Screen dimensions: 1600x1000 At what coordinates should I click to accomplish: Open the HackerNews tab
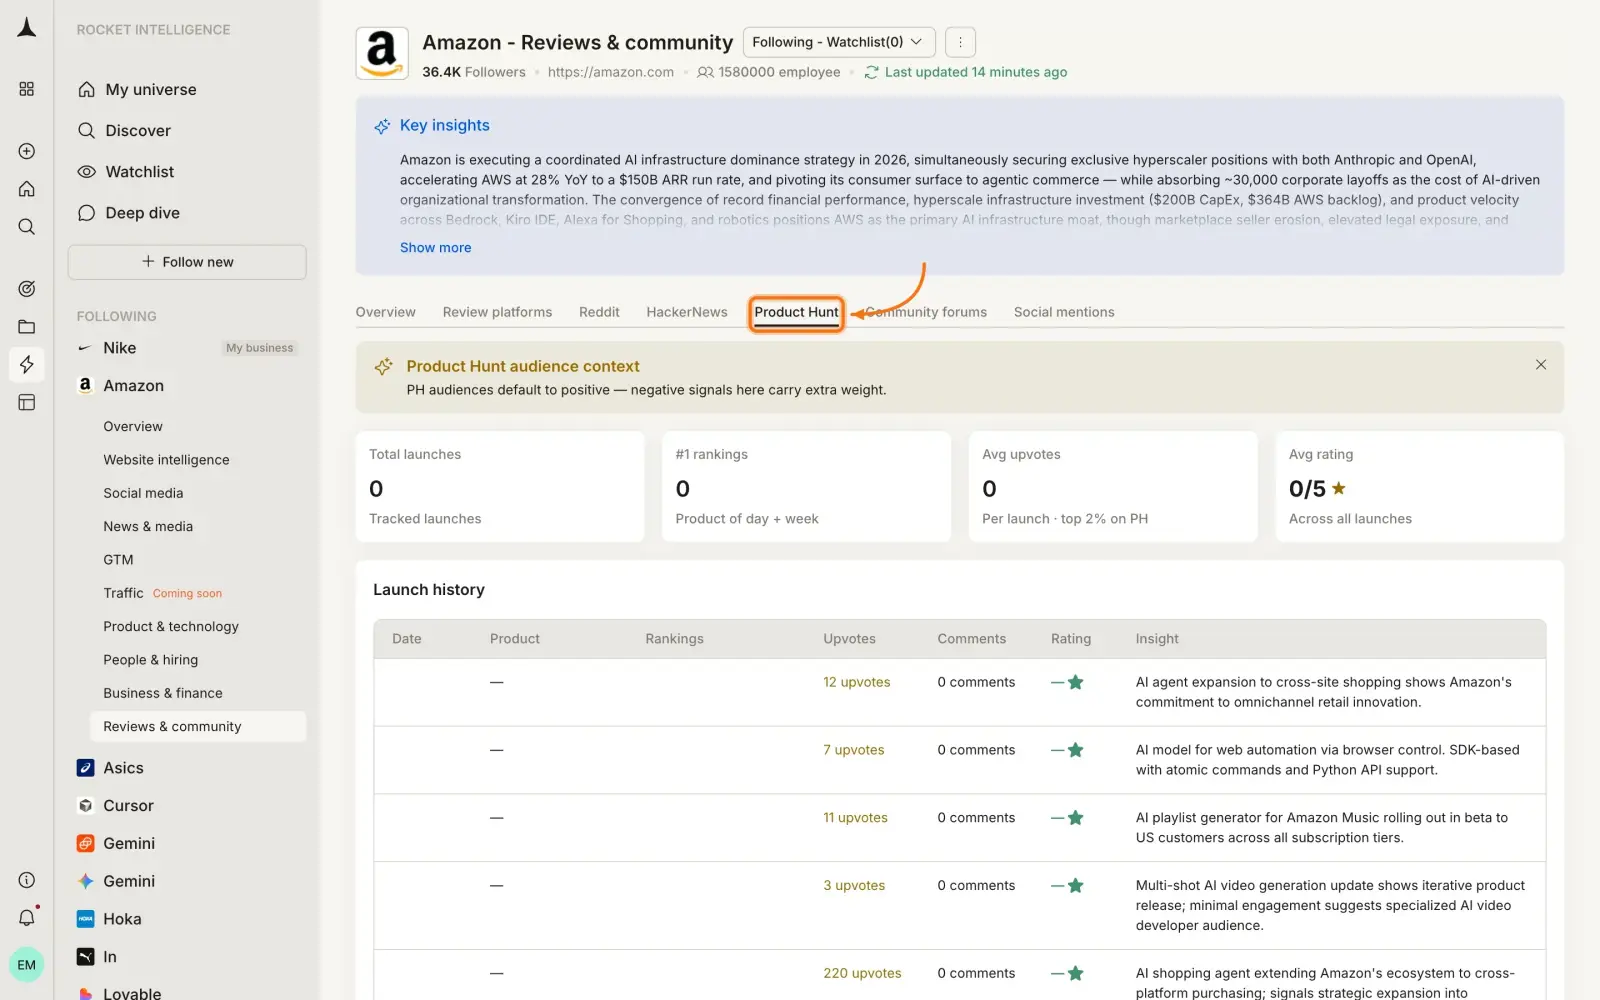687,312
